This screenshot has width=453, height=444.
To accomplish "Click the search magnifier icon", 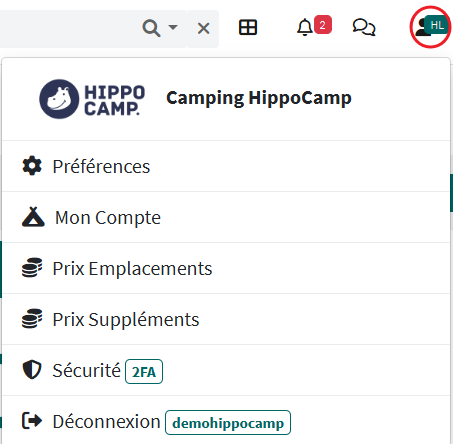I will tap(151, 28).
